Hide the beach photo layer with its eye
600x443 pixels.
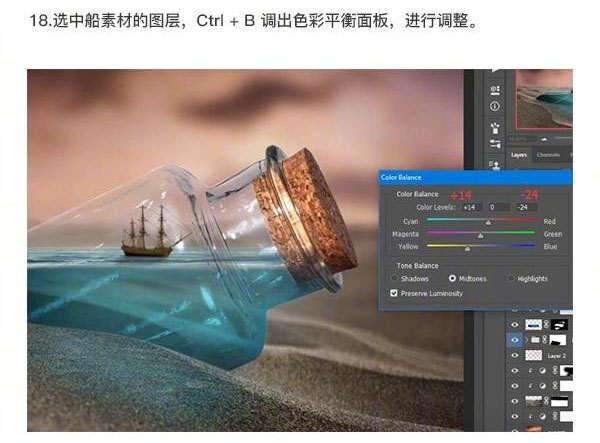(x=515, y=401)
